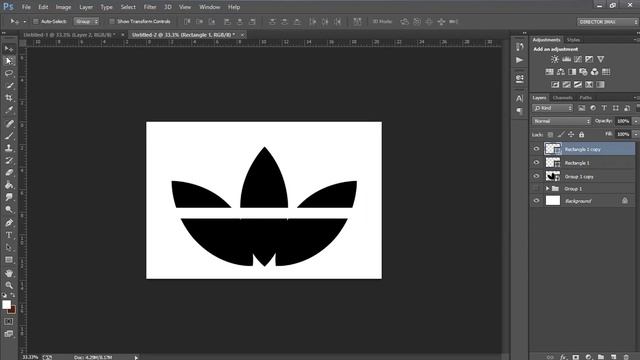
Task: Hide the Rectangle 1 layer
Action: pyautogui.click(x=536, y=162)
